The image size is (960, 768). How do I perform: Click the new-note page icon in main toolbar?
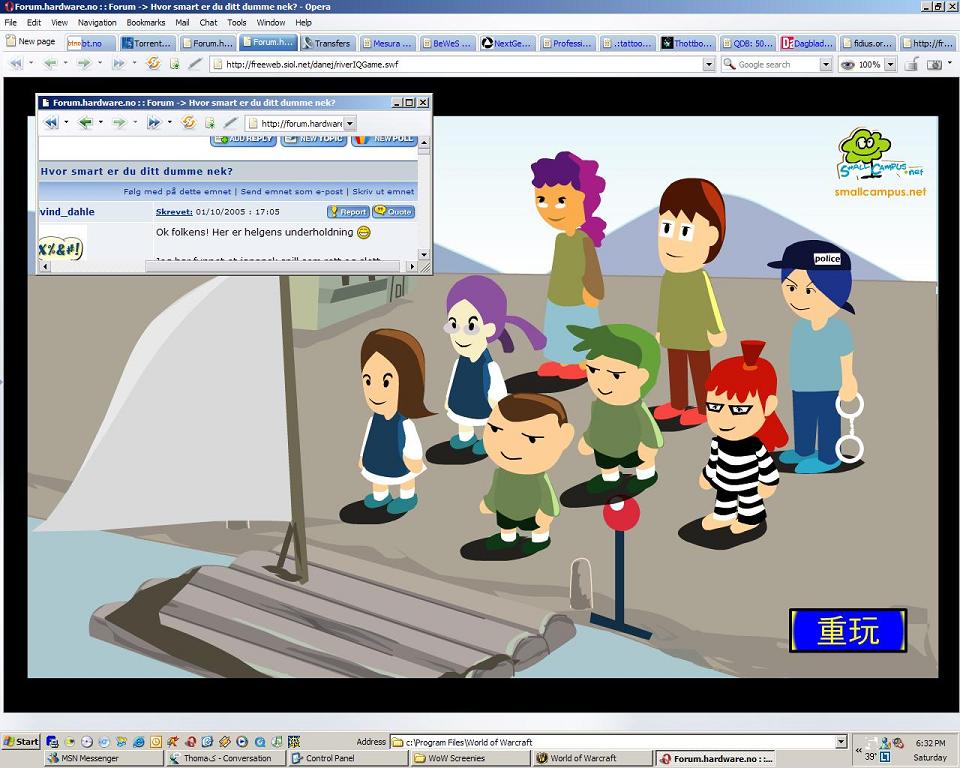click(x=174, y=64)
